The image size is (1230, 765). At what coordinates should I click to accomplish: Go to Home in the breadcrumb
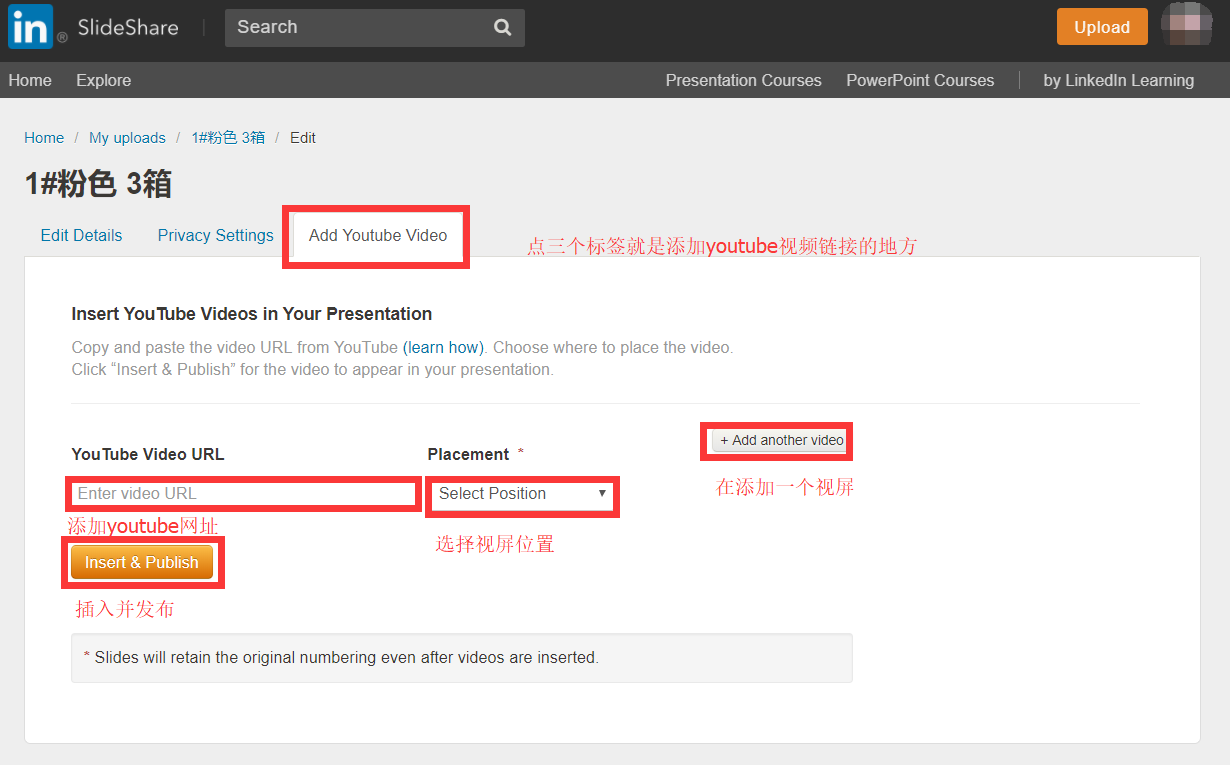click(x=44, y=138)
